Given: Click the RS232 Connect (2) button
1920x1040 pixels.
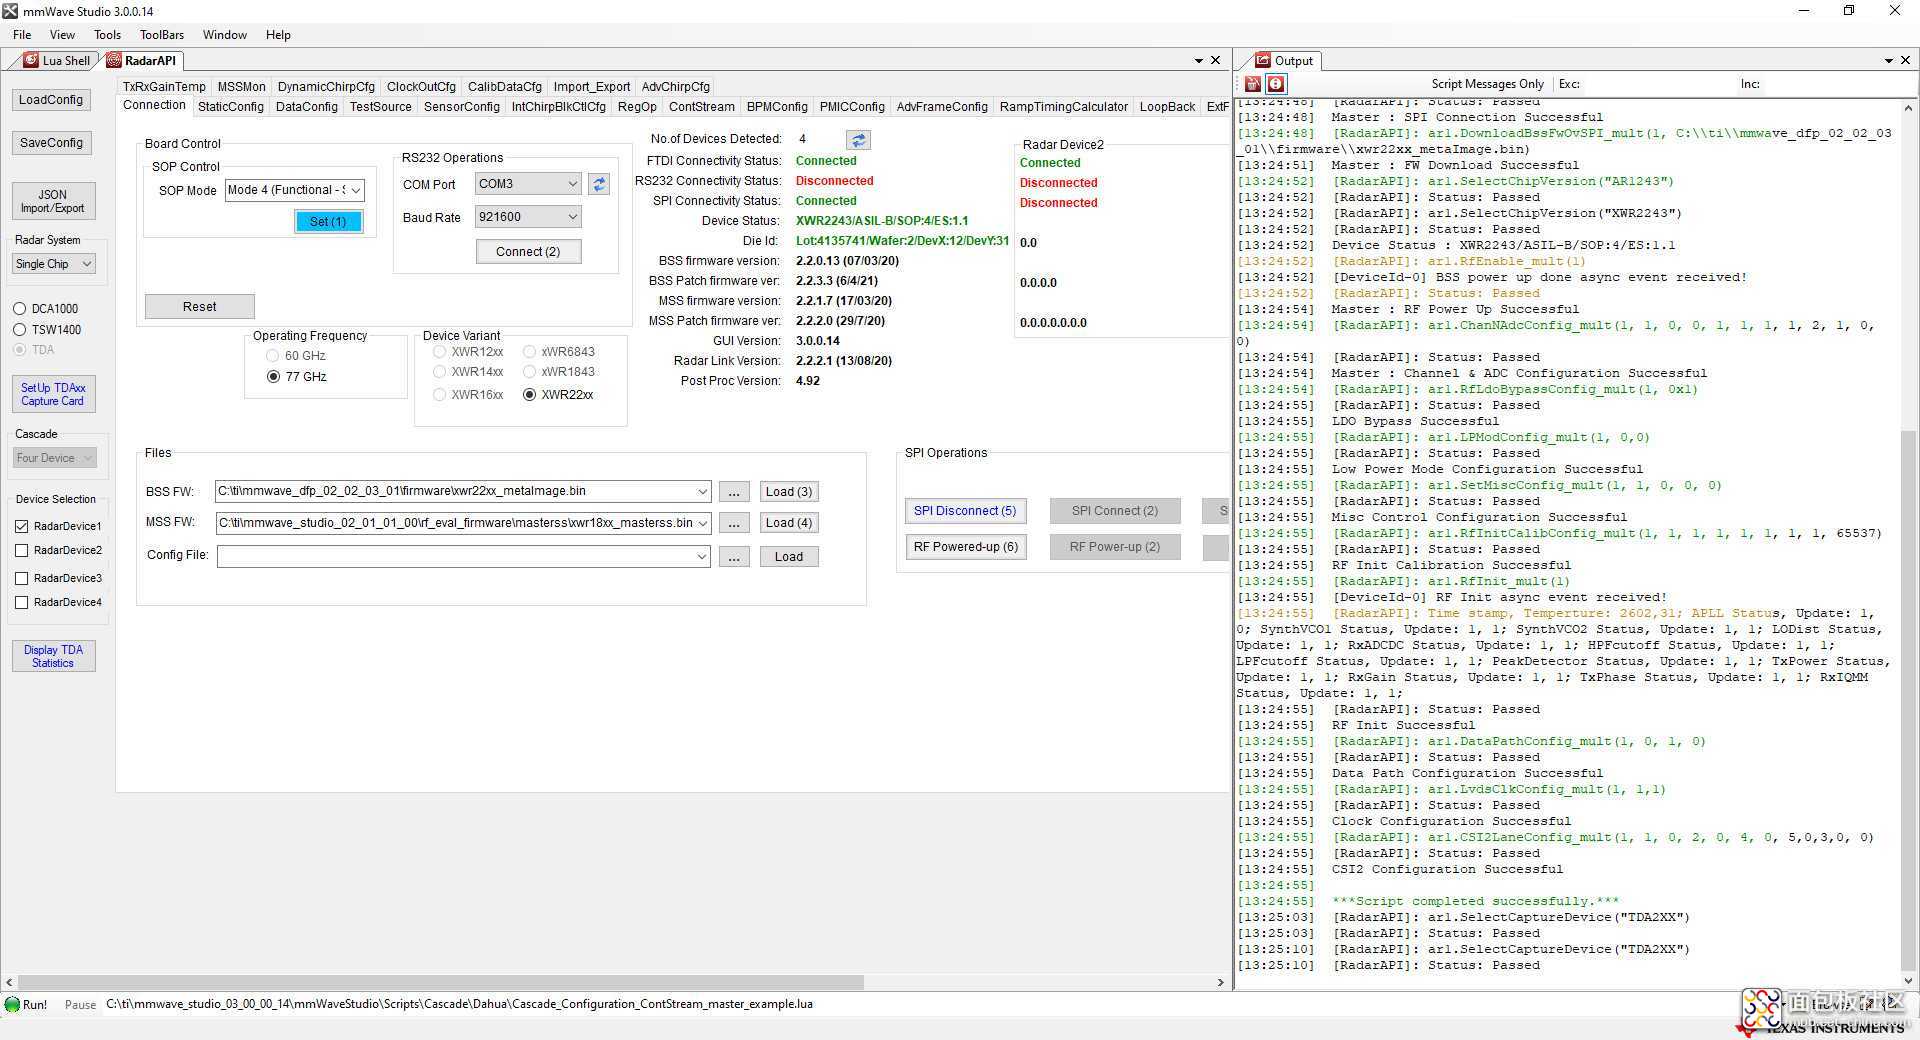Looking at the screenshot, I should coord(528,252).
